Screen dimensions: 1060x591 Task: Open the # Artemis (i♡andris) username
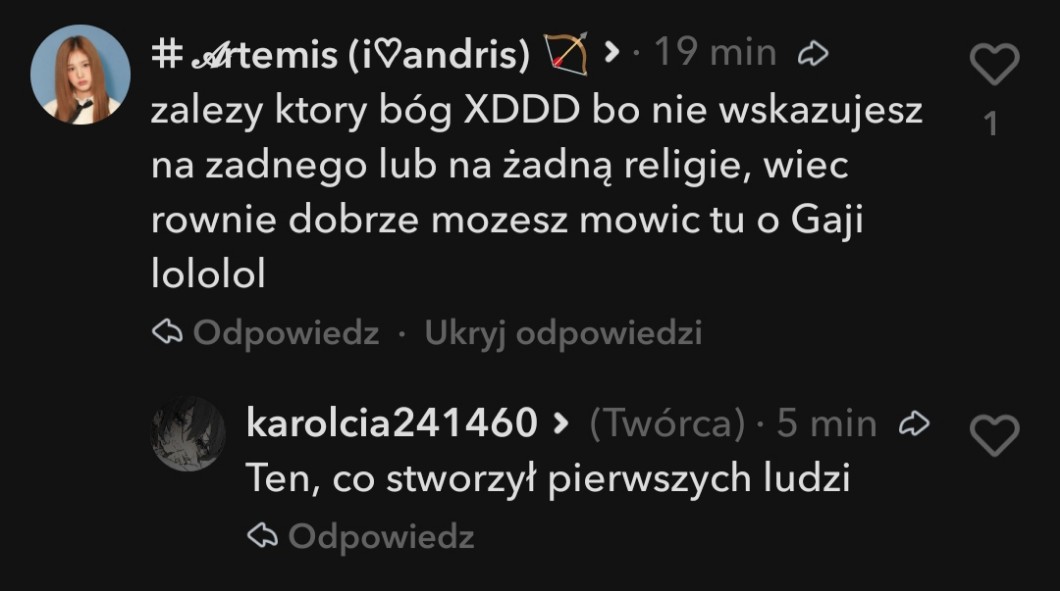(341, 53)
